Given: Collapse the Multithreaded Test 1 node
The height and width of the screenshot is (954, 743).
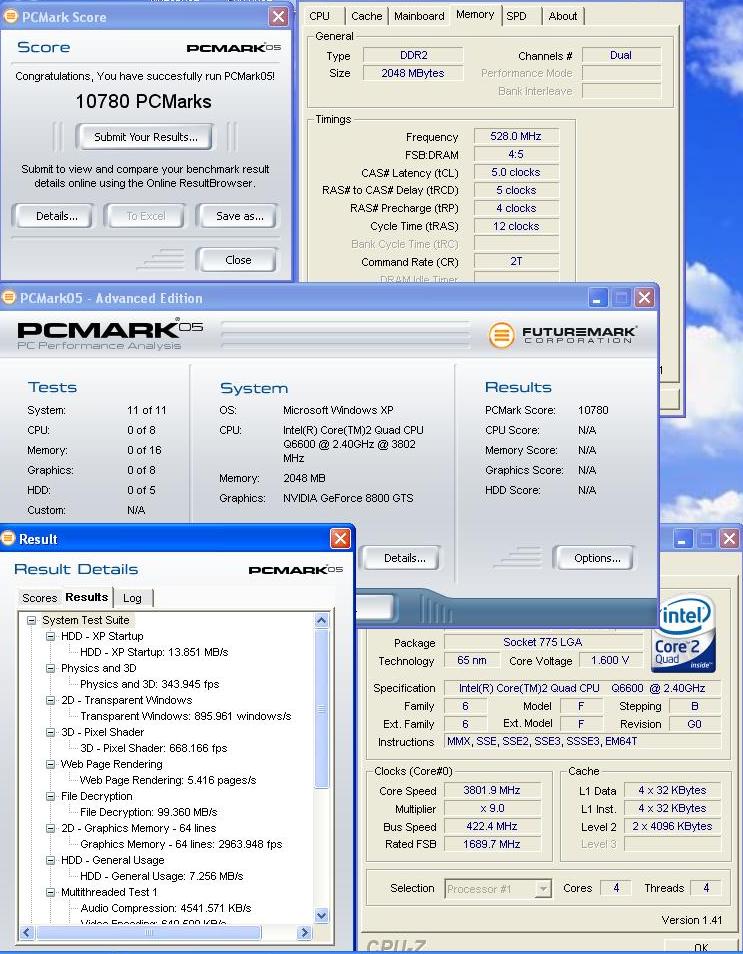Looking at the screenshot, I should click(51, 892).
